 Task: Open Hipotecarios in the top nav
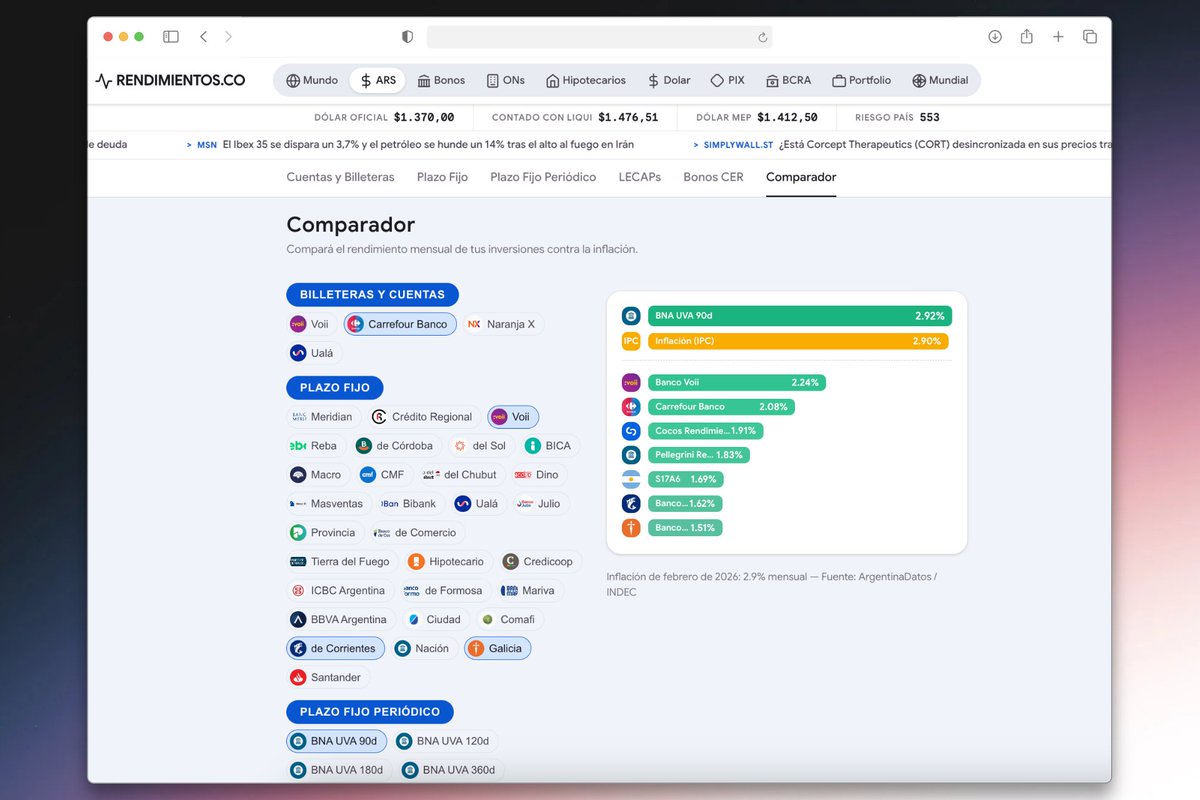point(586,80)
